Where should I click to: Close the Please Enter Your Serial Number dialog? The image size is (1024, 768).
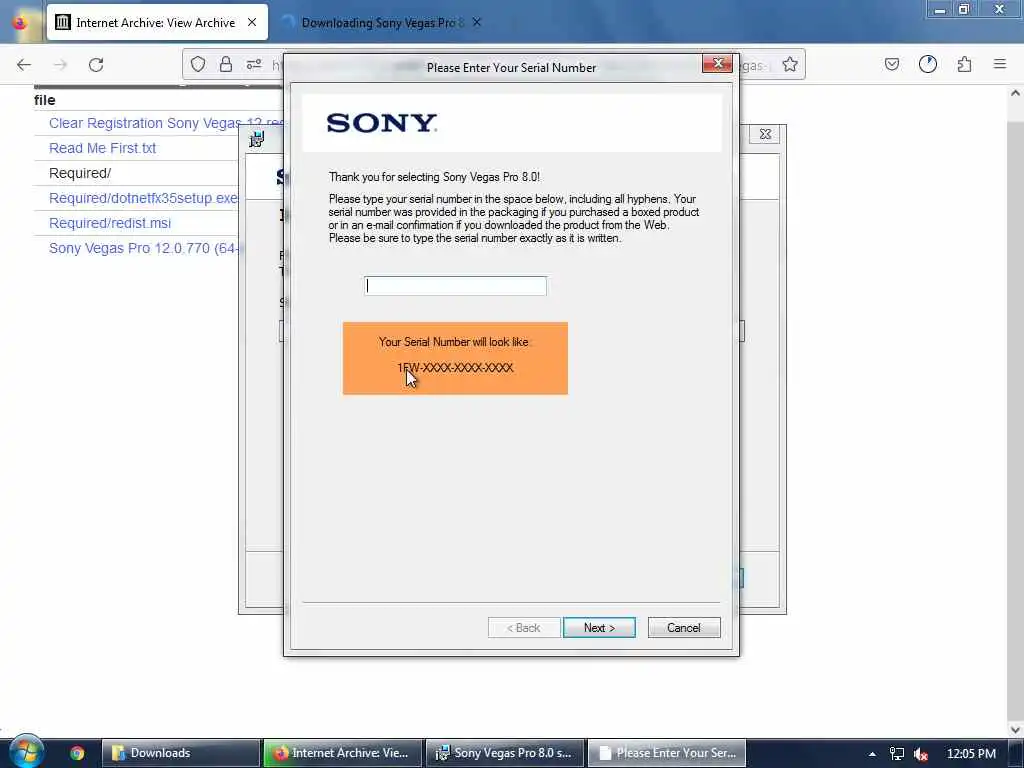pyautogui.click(x=717, y=63)
